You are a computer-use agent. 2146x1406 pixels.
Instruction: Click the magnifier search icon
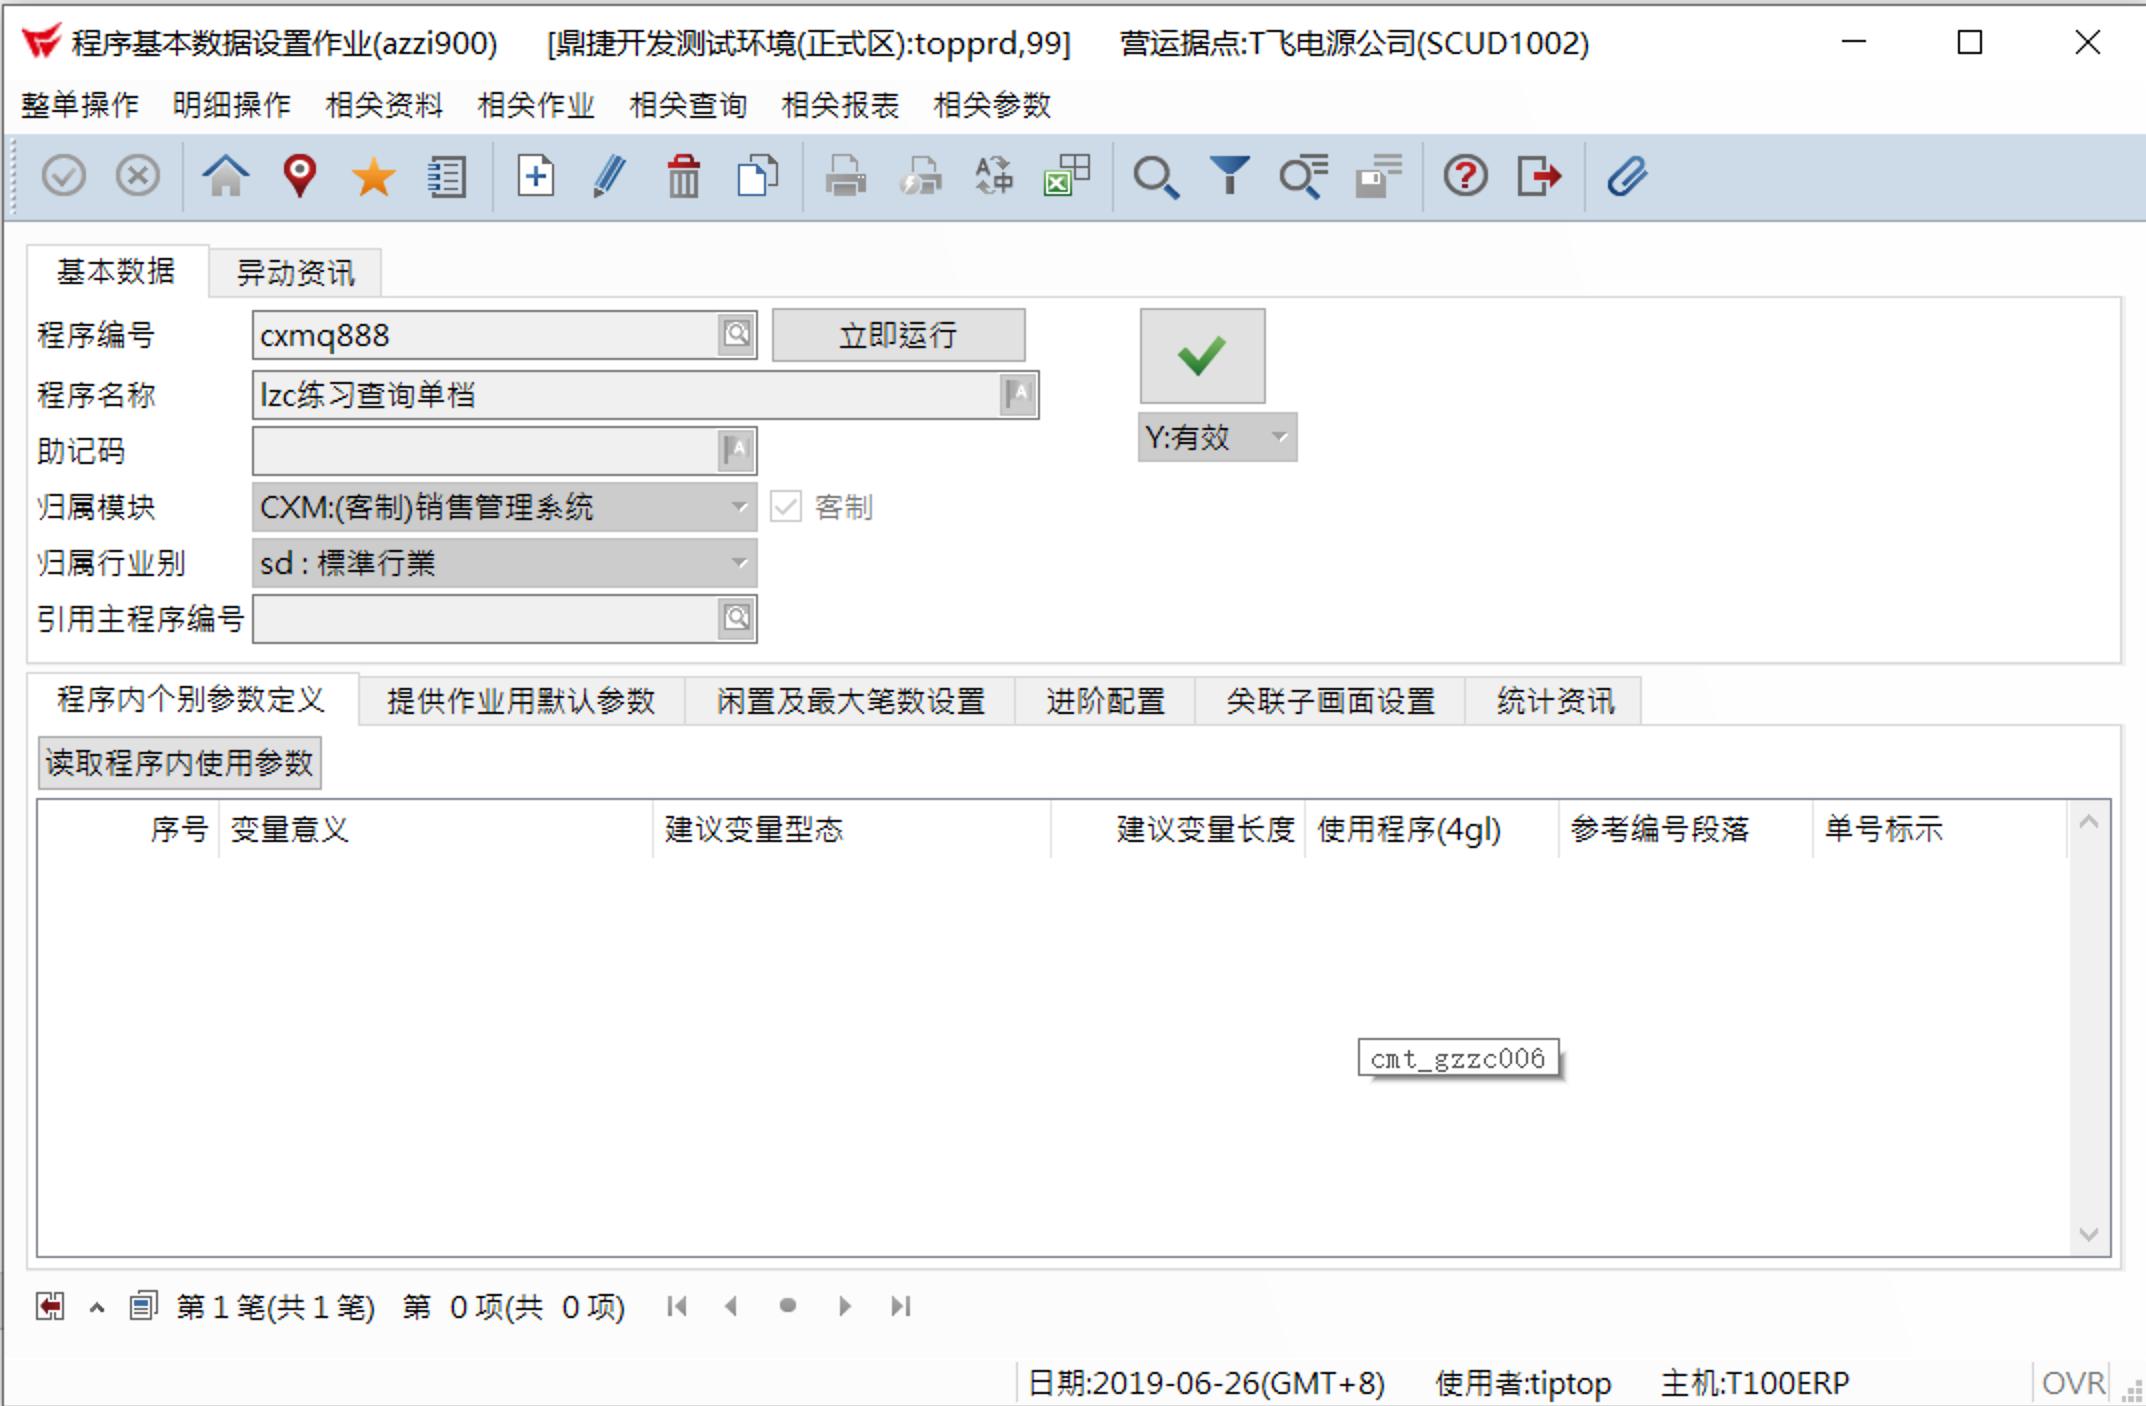click(x=1155, y=177)
